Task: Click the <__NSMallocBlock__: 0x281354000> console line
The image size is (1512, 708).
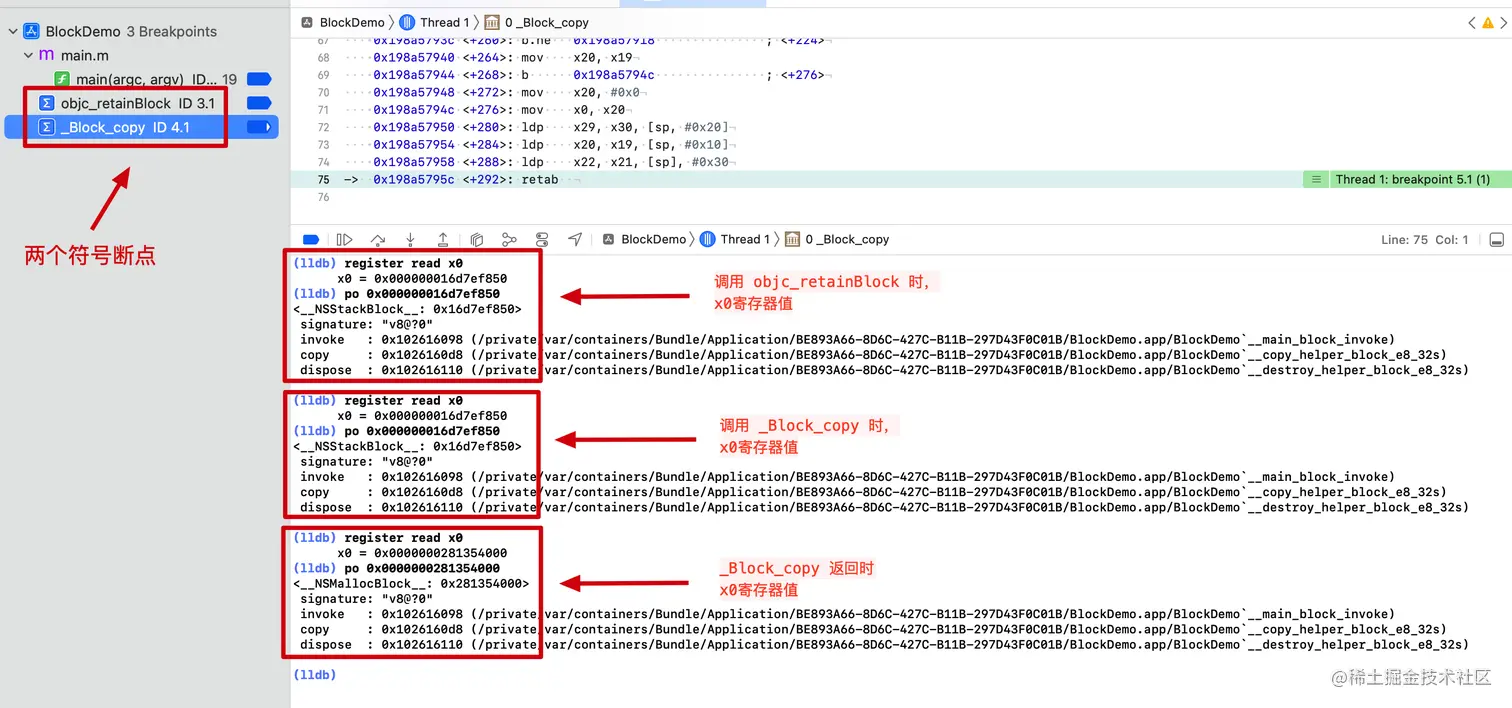Action: (x=411, y=583)
